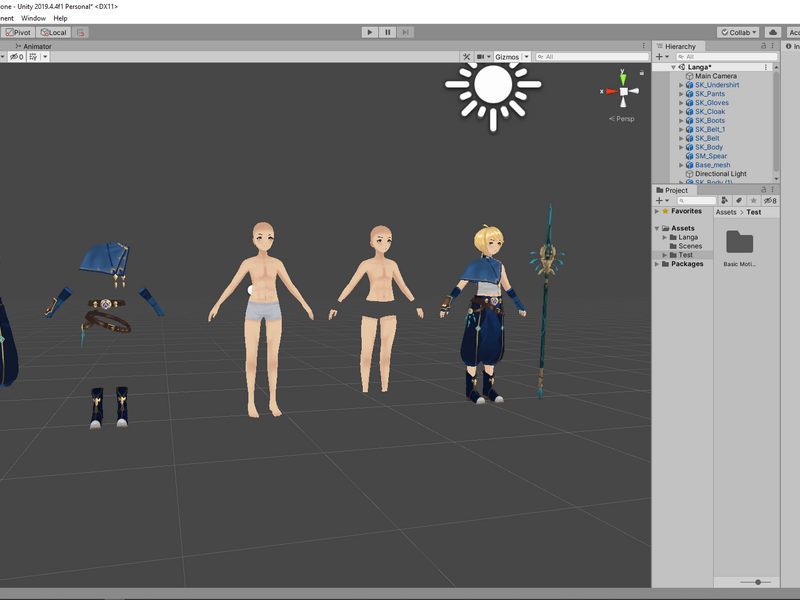Click the Scene view search field
Image resolution: width=800 pixels, height=600 pixels.
coord(592,57)
